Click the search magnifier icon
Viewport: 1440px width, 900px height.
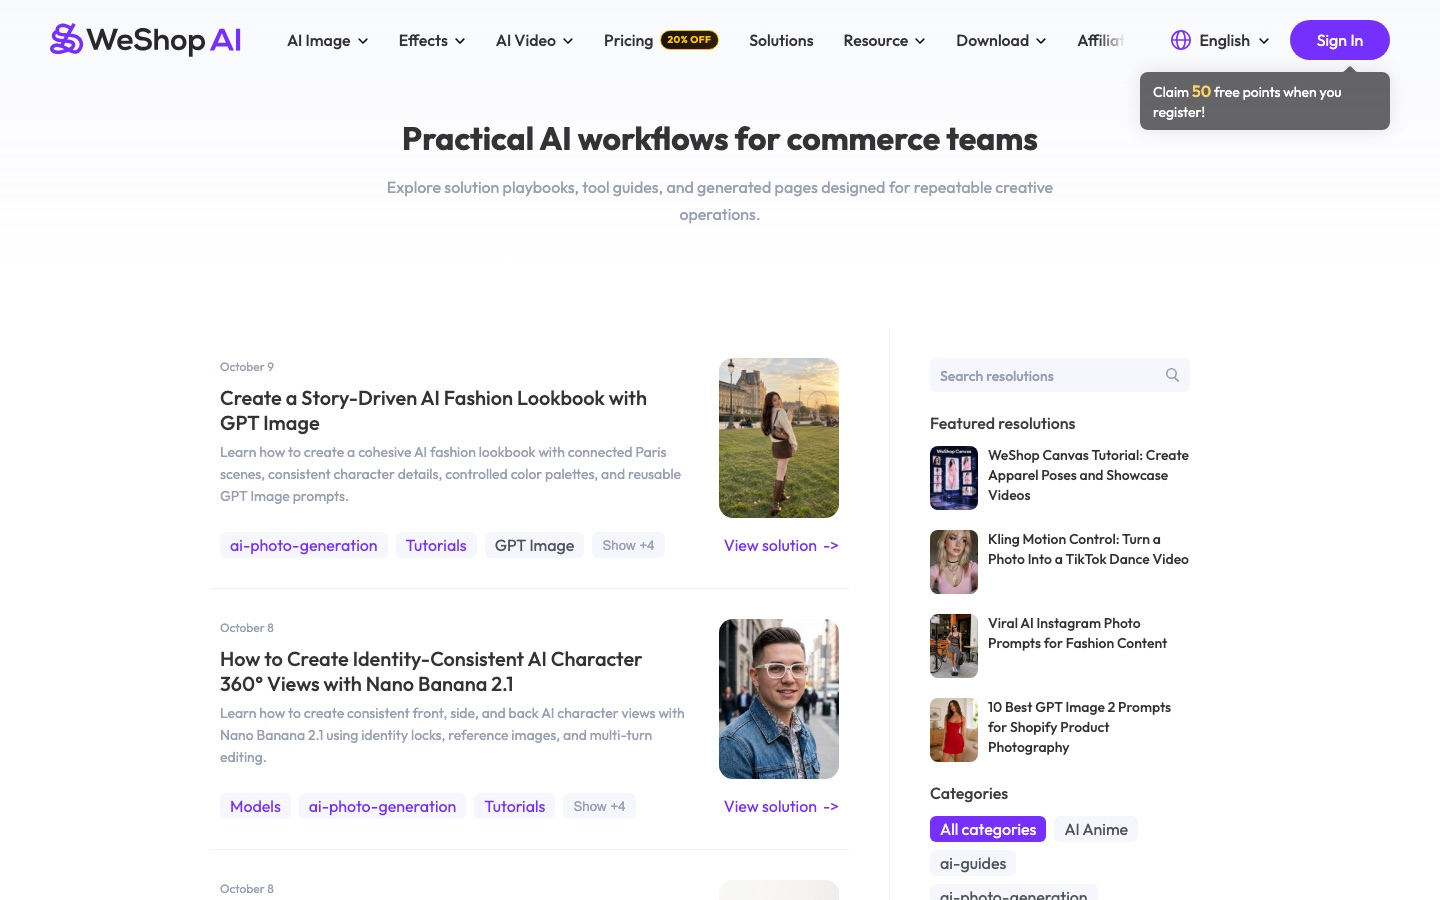(1172, 375)
